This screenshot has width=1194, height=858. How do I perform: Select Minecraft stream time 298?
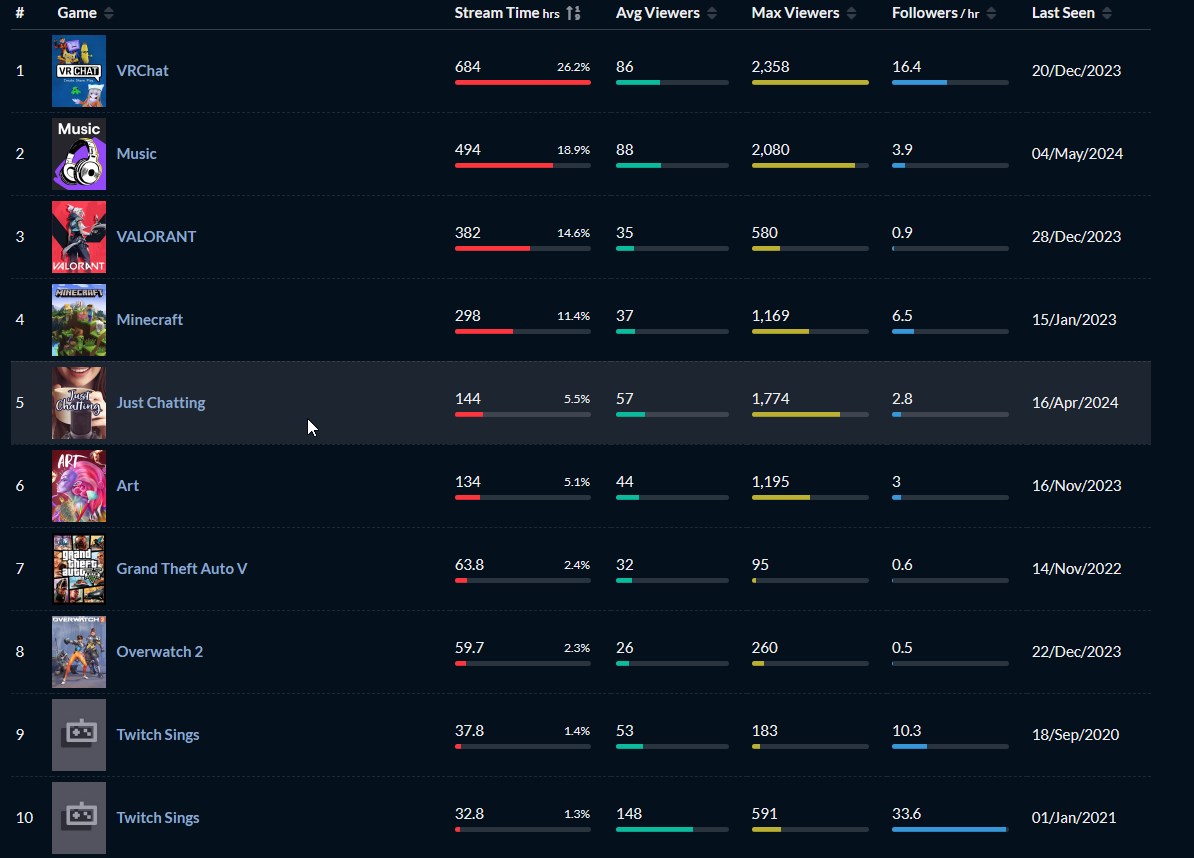click(x=468, y=316)
